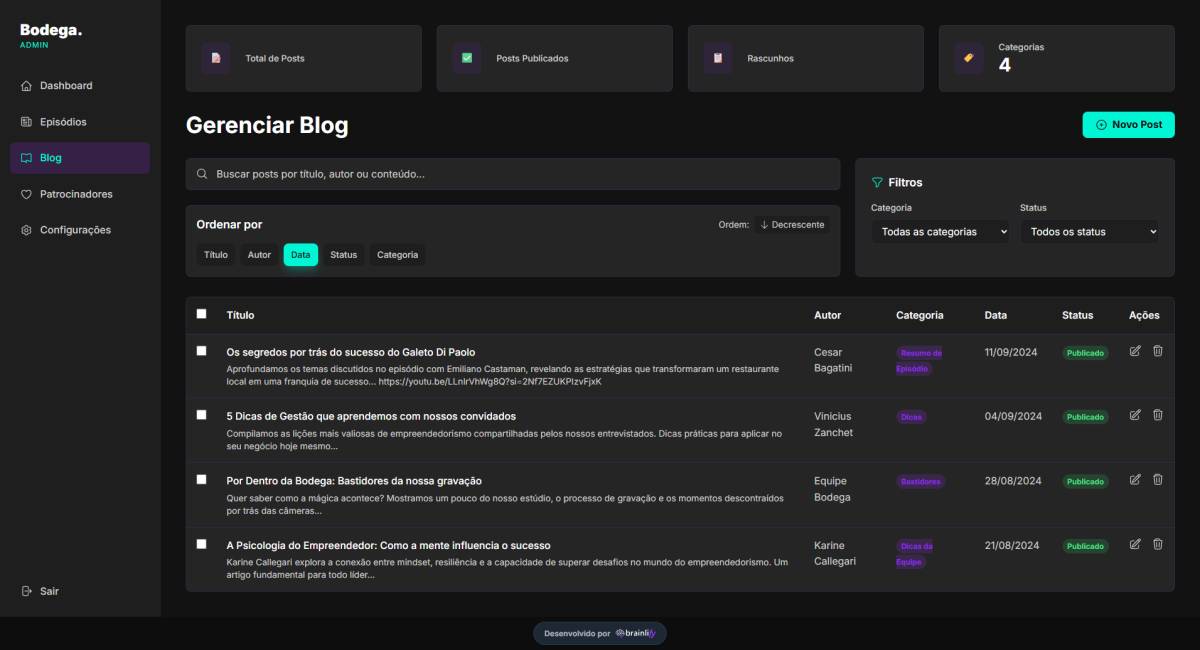This screenshot has width=1200, height=650.
Task: Check the Galeto Di Paolo post row
Action: tap(201, 351)
